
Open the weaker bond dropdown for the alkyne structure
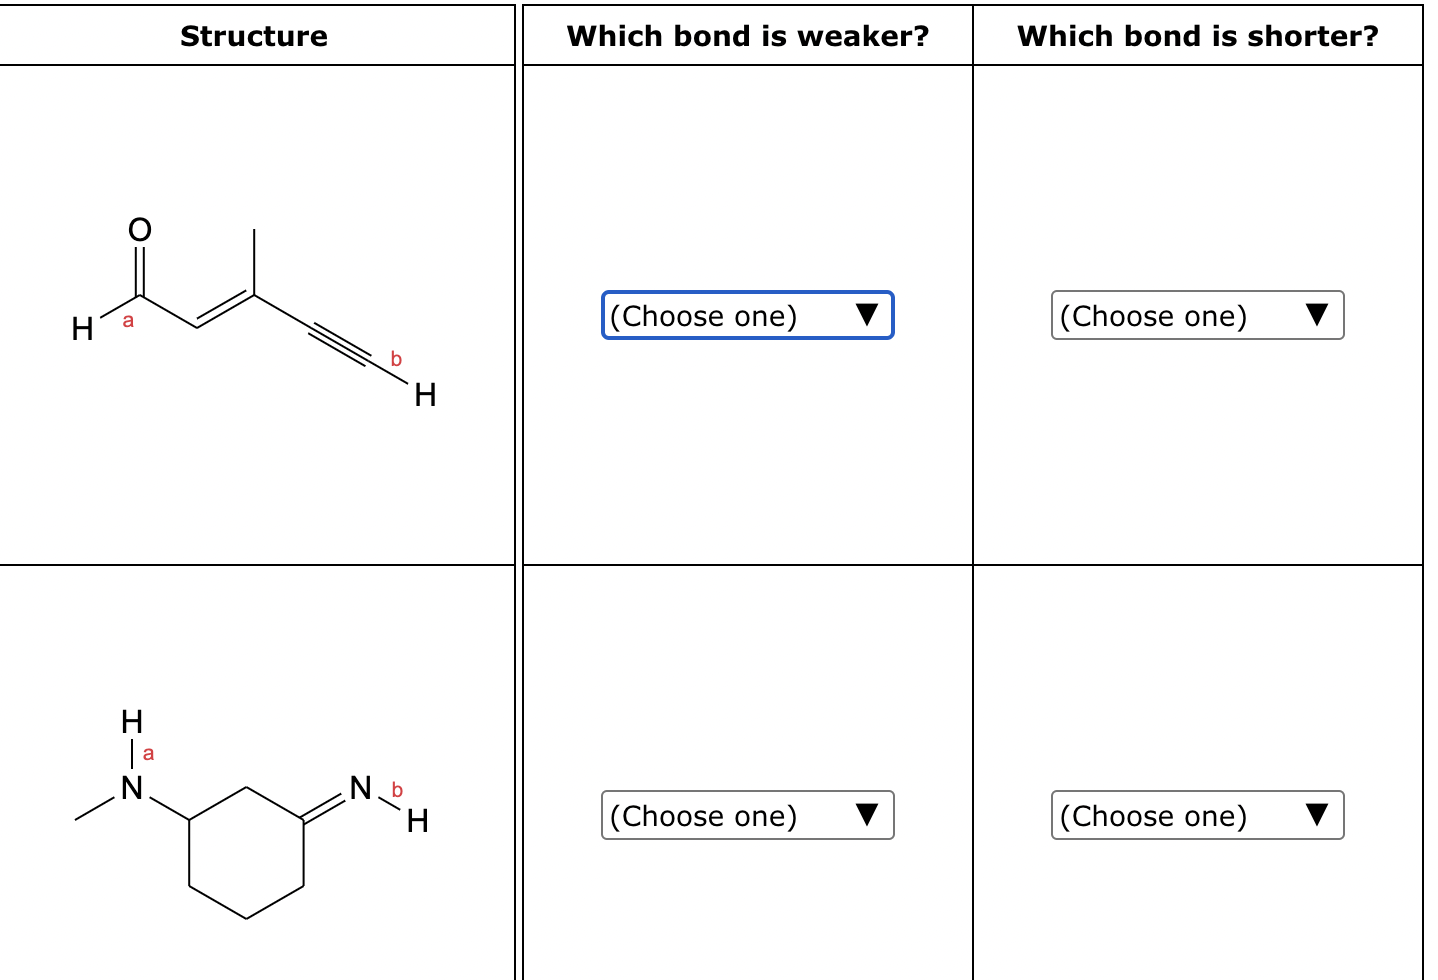tap(748, 316)
